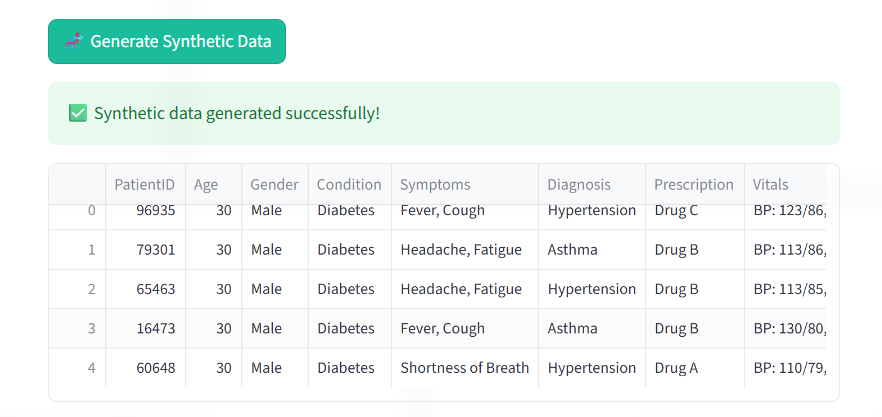Click the Generate Synthetic Data button
Screen dimensions: 882x417
pos(167,42)
